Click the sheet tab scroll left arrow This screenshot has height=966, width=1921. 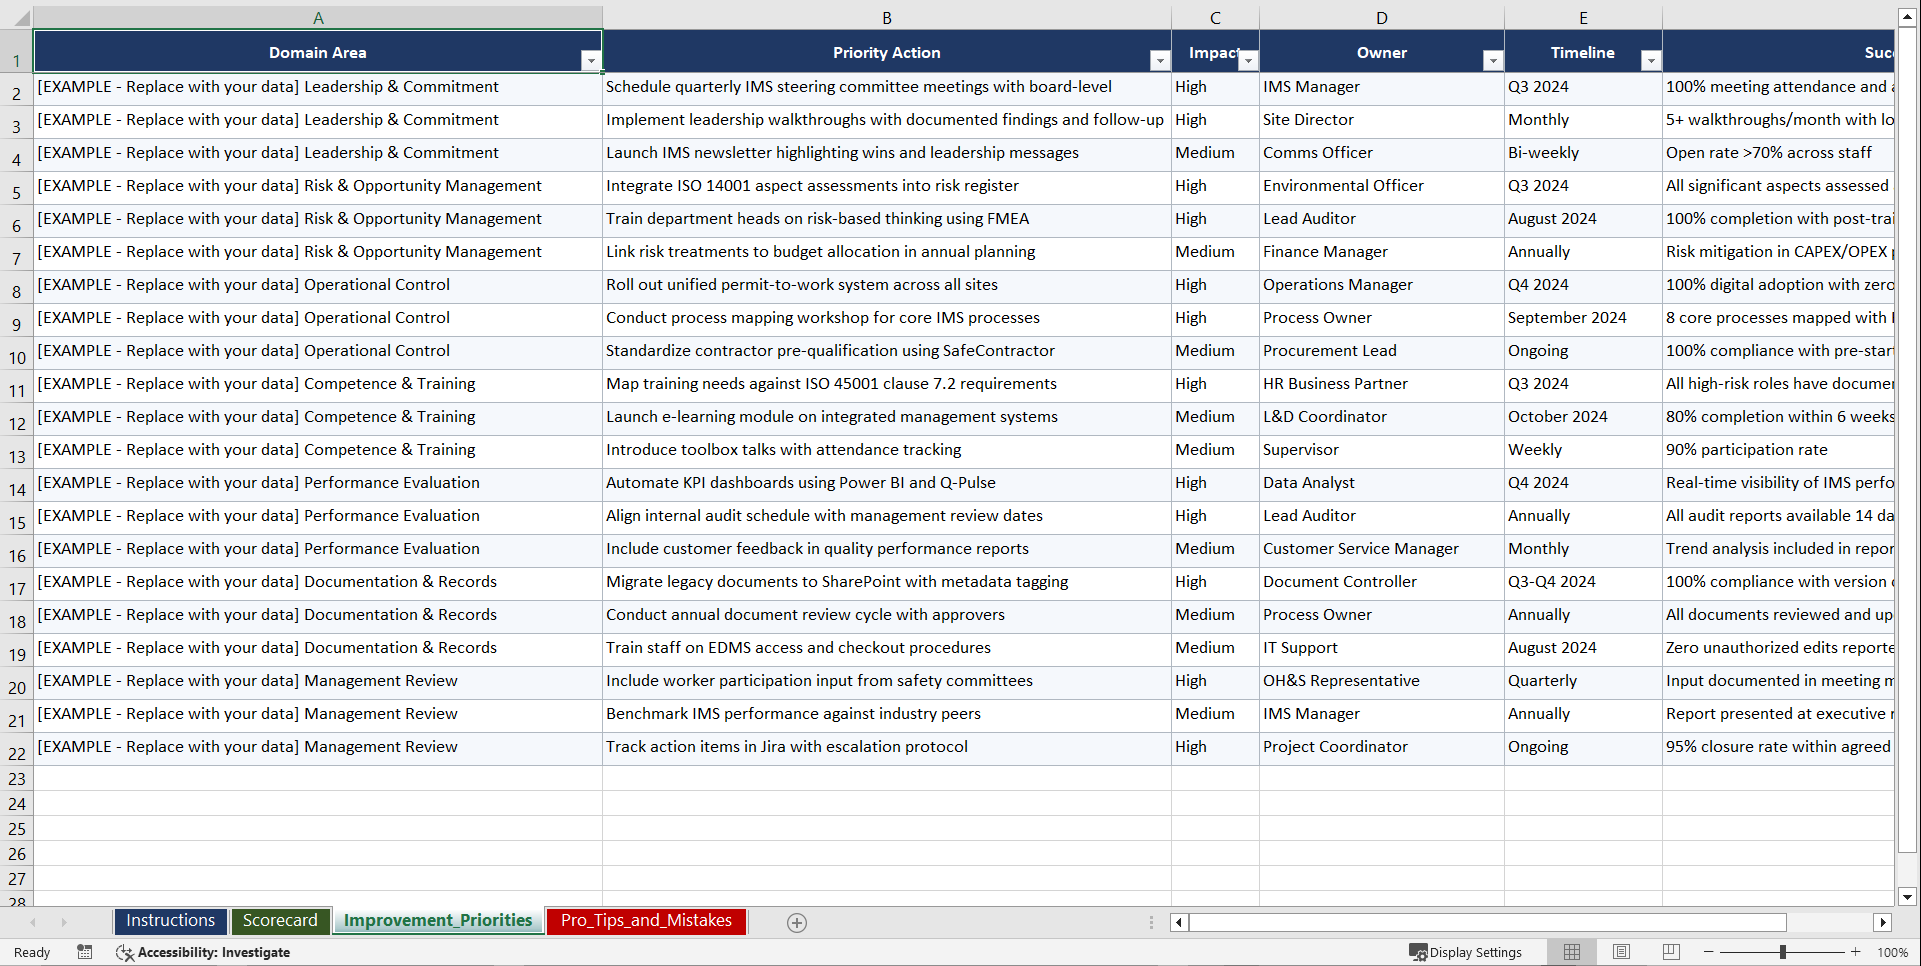click(34, 922)
